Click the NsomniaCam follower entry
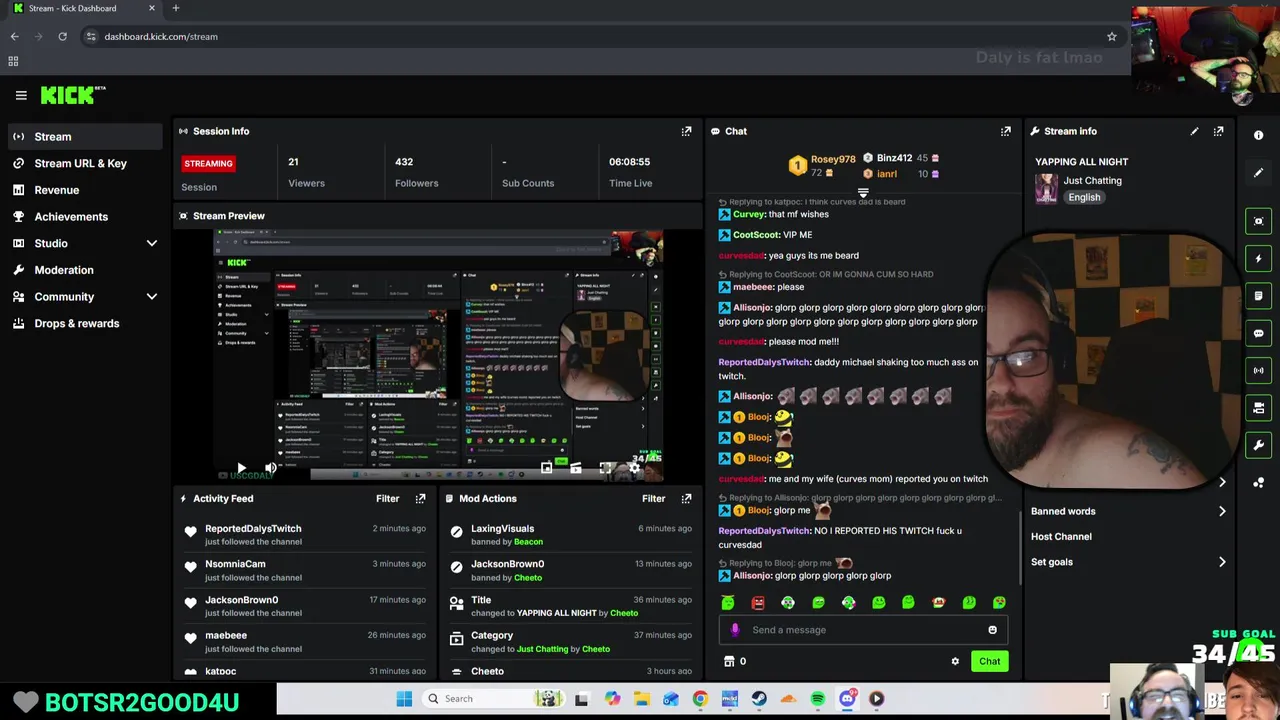The width and height of the screenshot is (1280, 720). 306,570
